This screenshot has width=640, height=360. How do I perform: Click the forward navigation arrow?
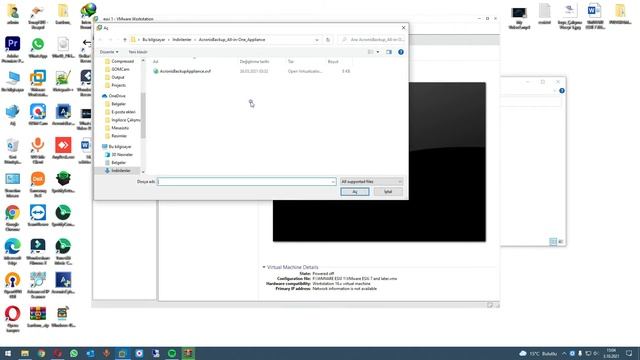point(110,40)
